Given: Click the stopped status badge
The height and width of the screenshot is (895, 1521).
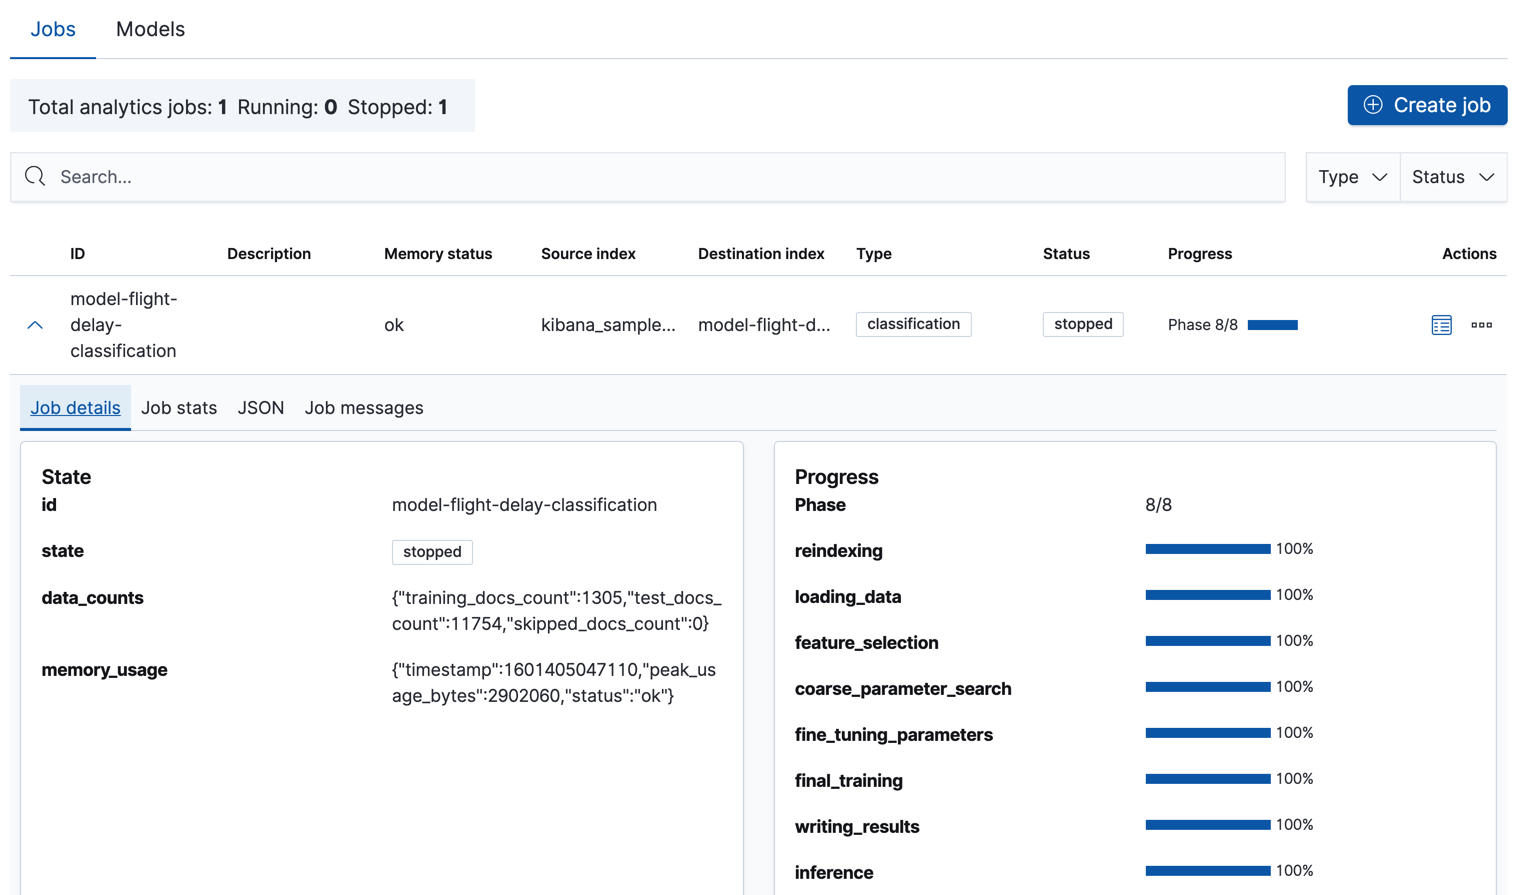Looking at the screenshot, I should (x=1083, y=324).
